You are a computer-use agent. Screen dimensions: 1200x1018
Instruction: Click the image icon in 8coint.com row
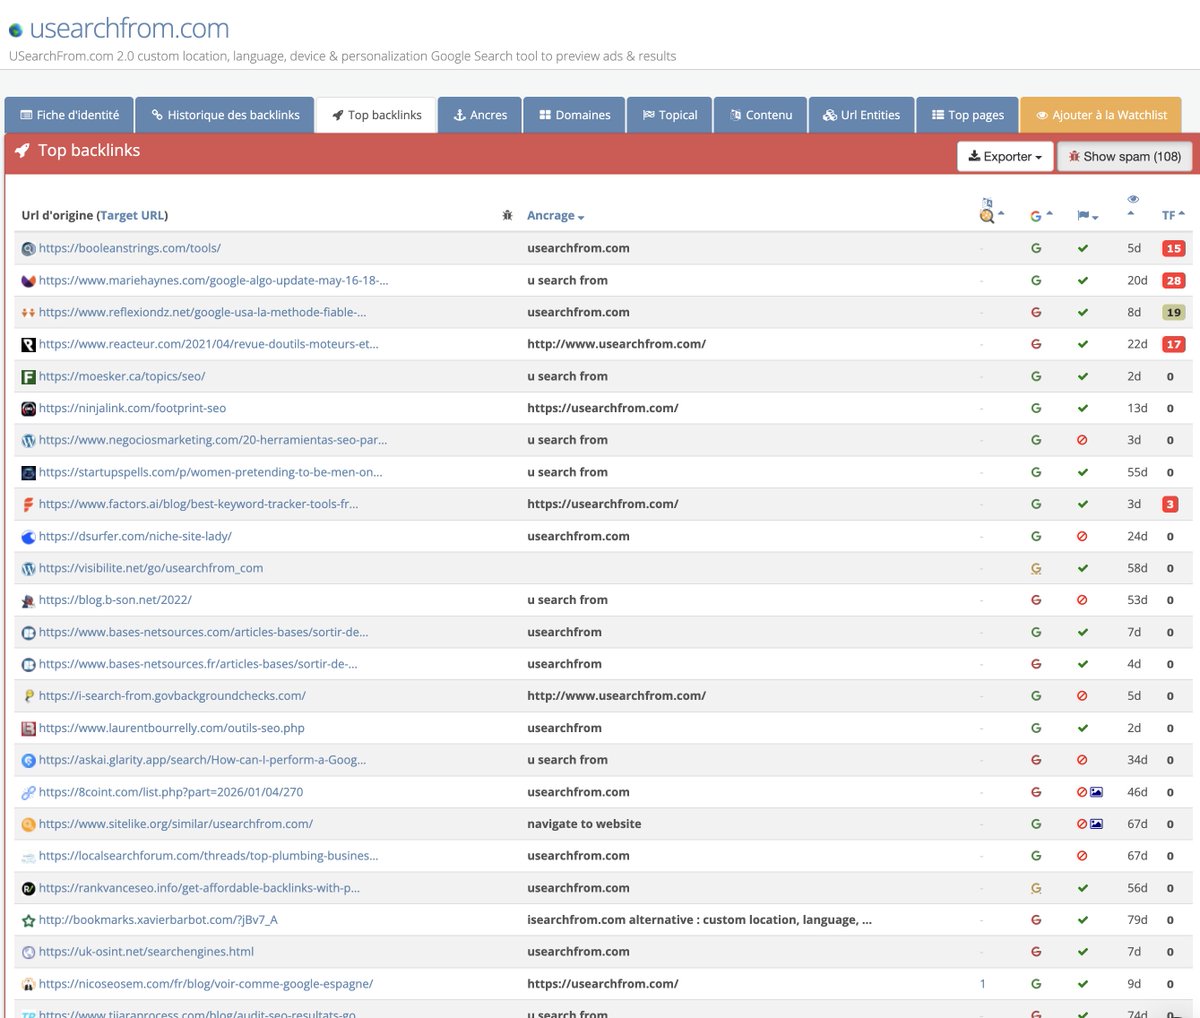(1096, 792)
